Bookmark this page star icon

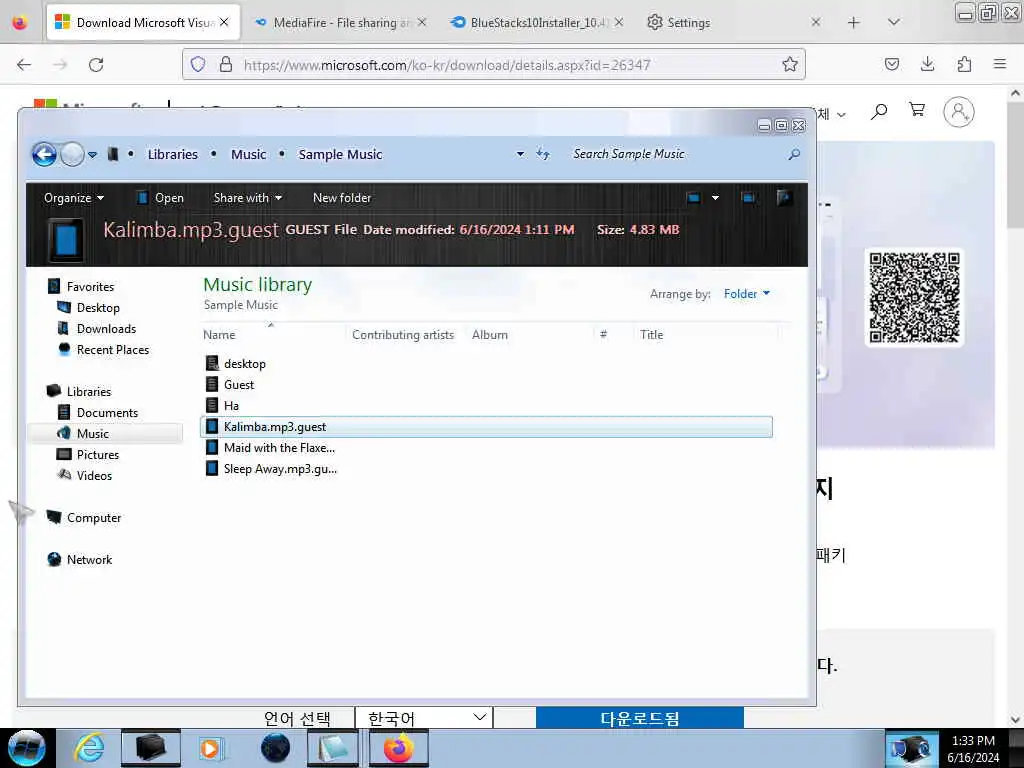[790, 65]
